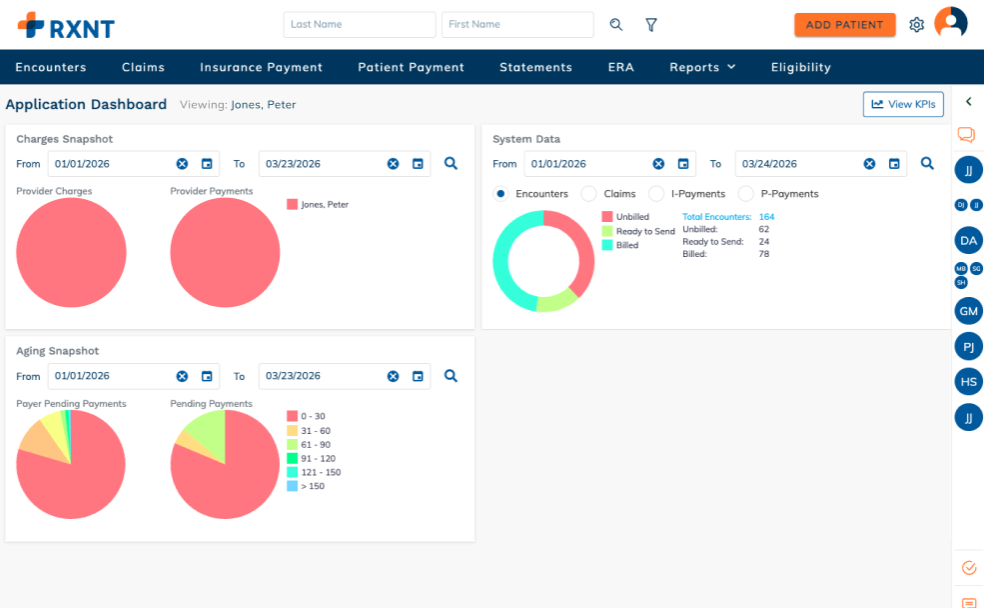Open System Data To date calendar
Image resolution: width=984 pixels, height=608 pixels.
pyautogui.click(x=895, y=164)
